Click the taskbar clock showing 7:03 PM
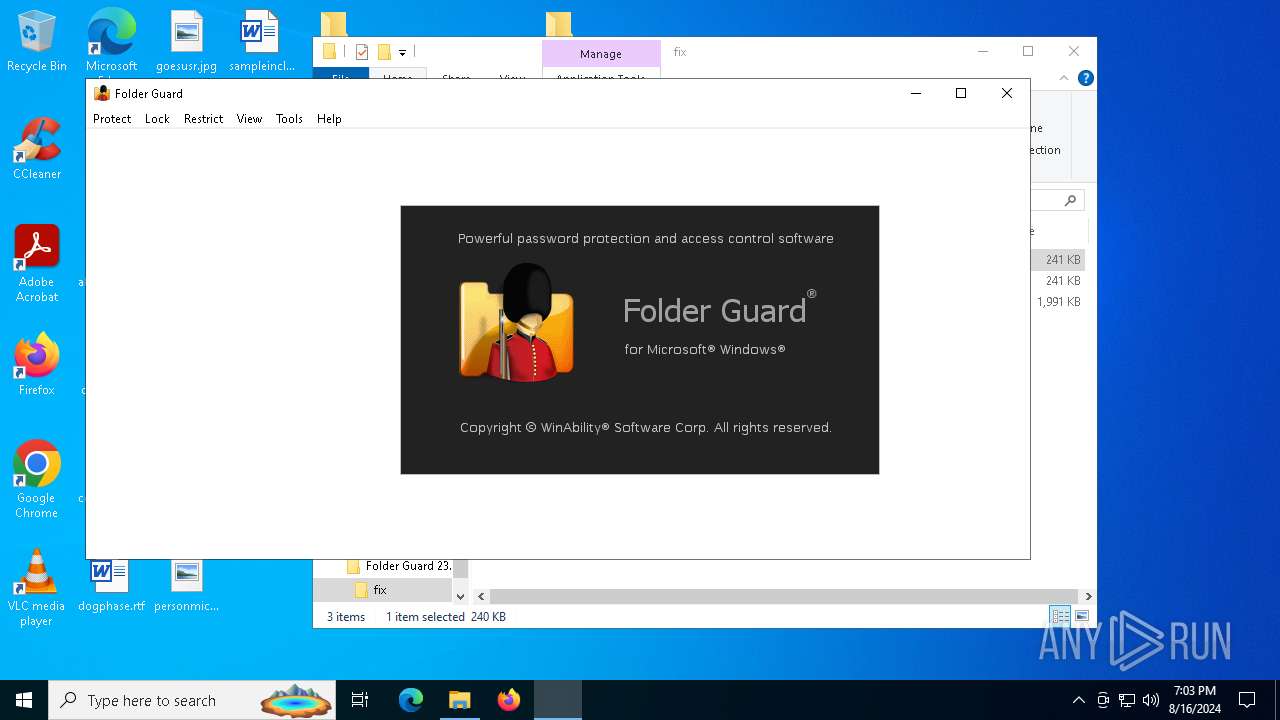The height and width of the screenshot is (720, 1280). (1194, 700)
